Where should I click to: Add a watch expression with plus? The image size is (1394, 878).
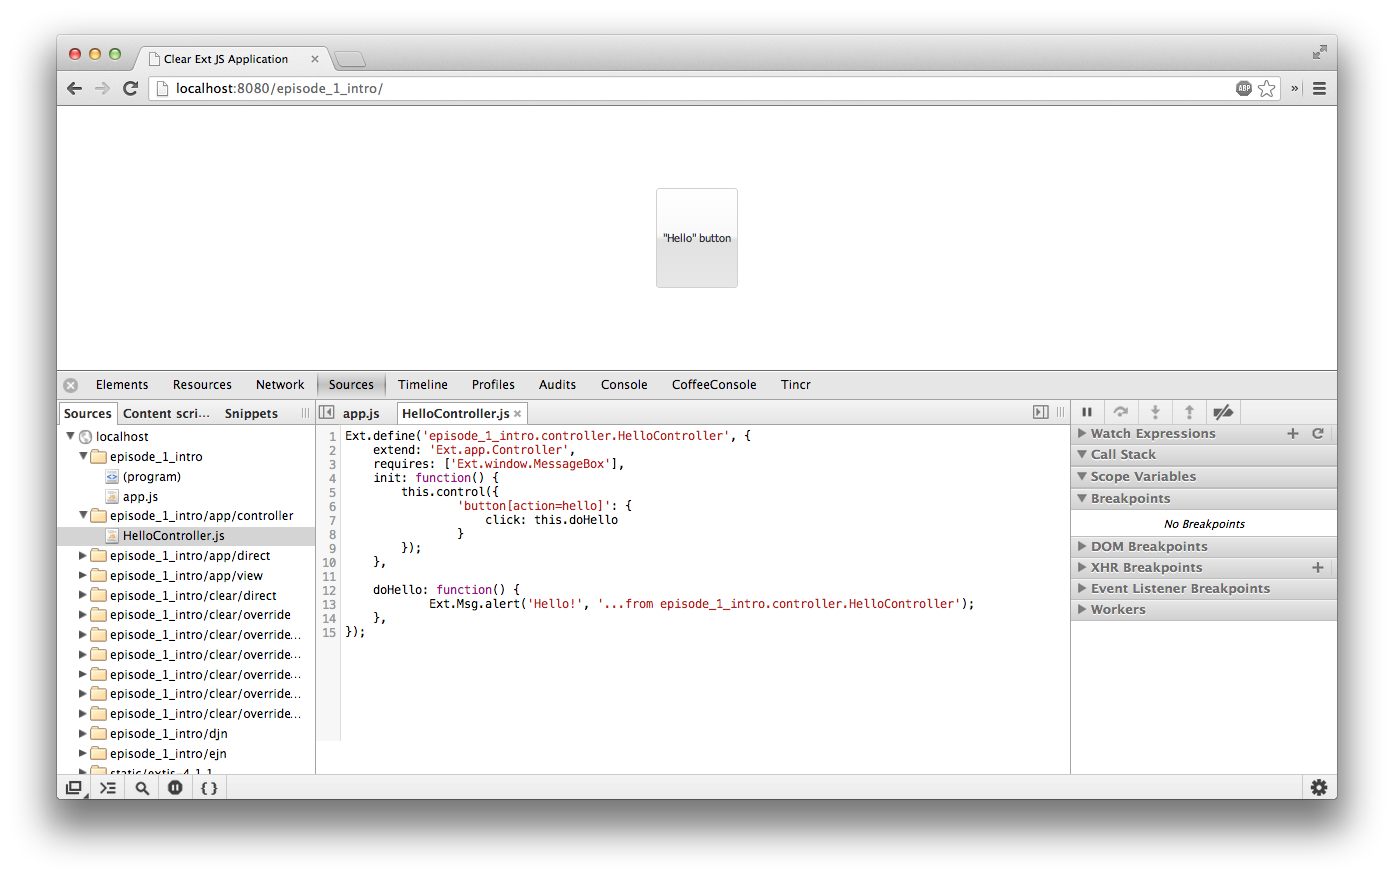(x=1292, y=434)
